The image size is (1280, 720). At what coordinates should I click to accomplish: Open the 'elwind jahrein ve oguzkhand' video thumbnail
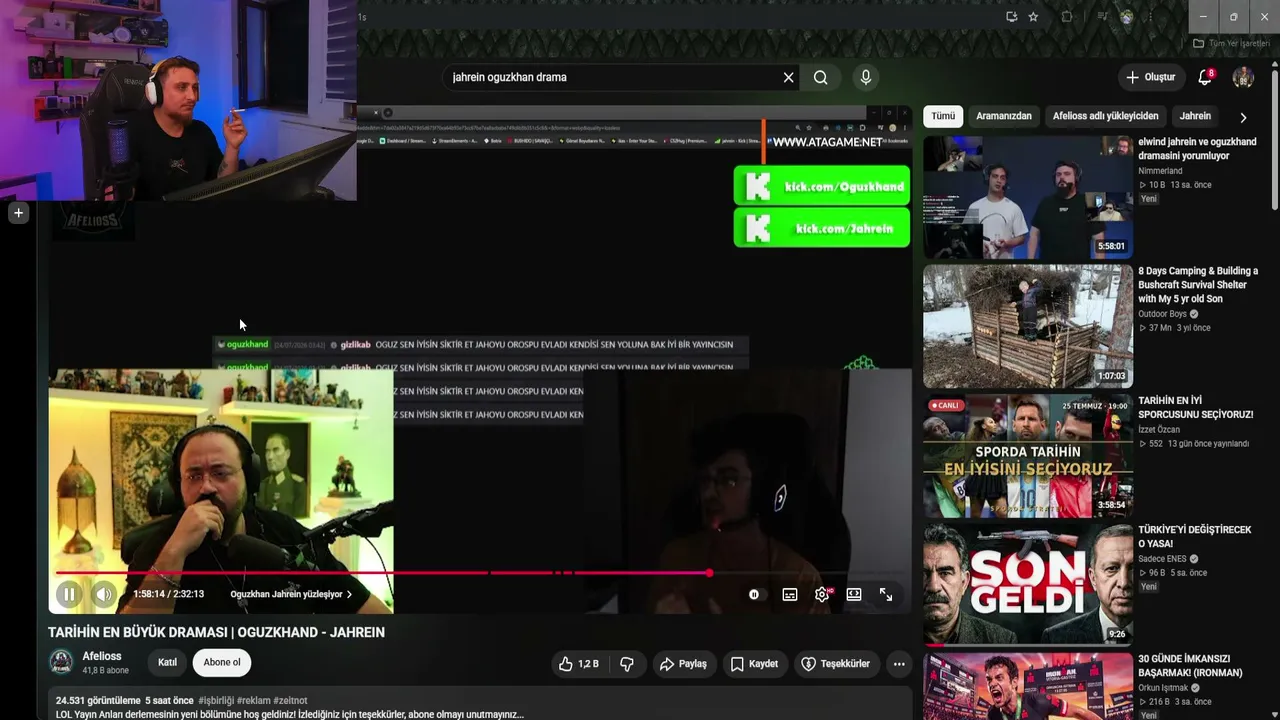[1028, 198]
